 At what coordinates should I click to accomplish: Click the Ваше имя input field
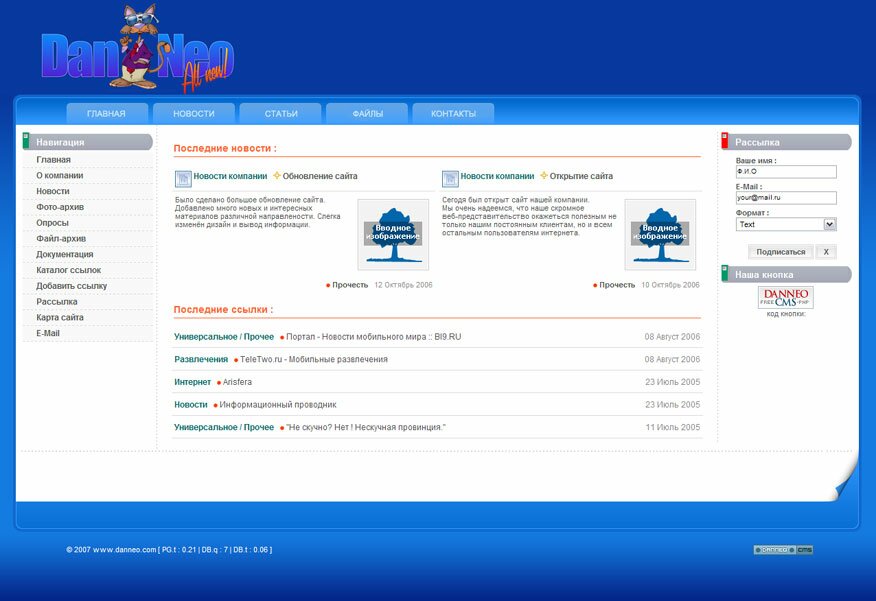coord(785,172)
